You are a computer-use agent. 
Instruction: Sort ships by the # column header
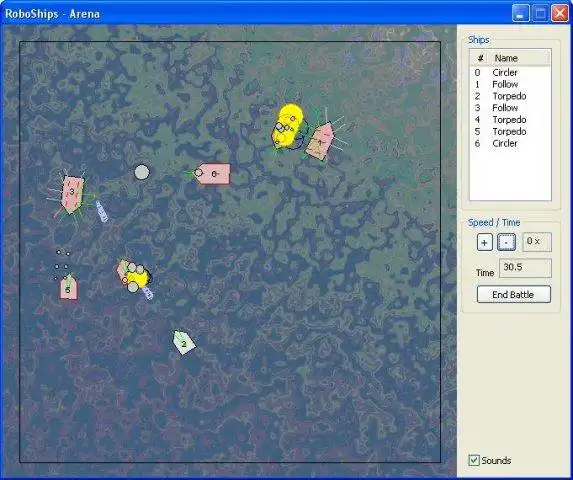coord(480,58)
